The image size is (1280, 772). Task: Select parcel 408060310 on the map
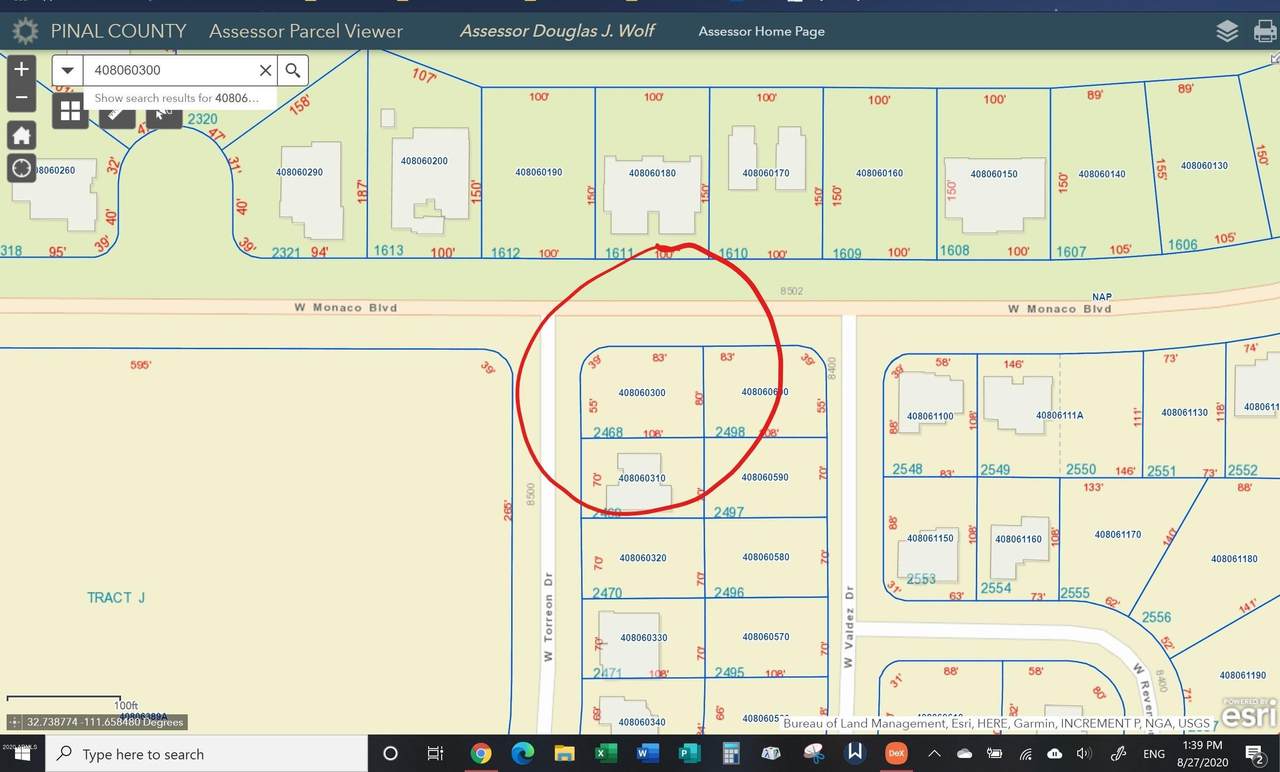tap(642, 478)
